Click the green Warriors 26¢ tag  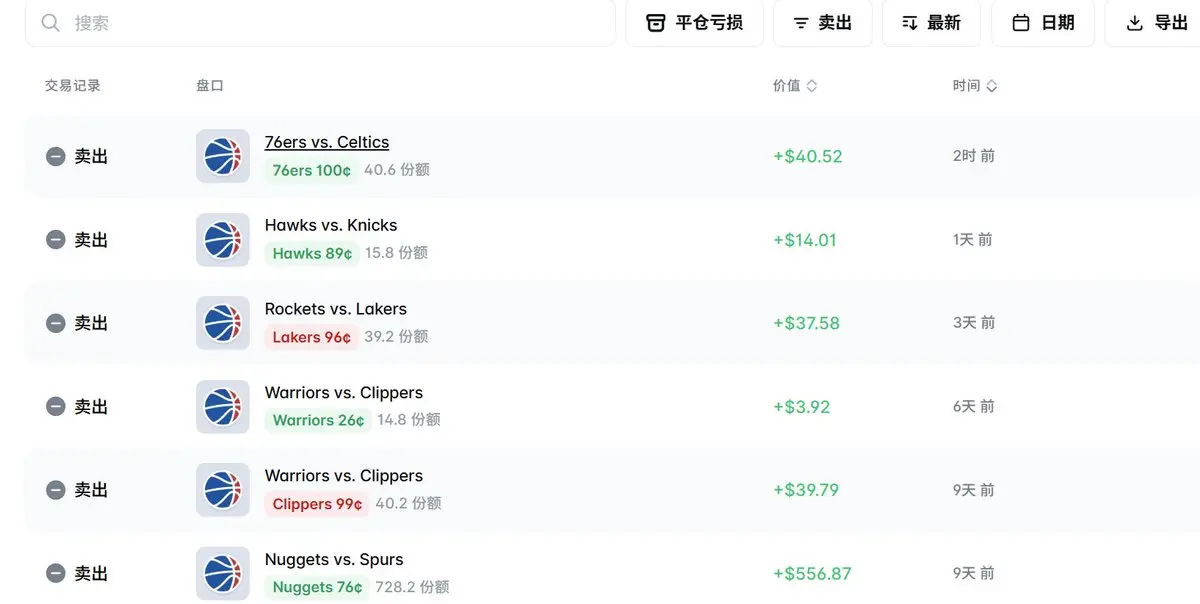(318, 420)
